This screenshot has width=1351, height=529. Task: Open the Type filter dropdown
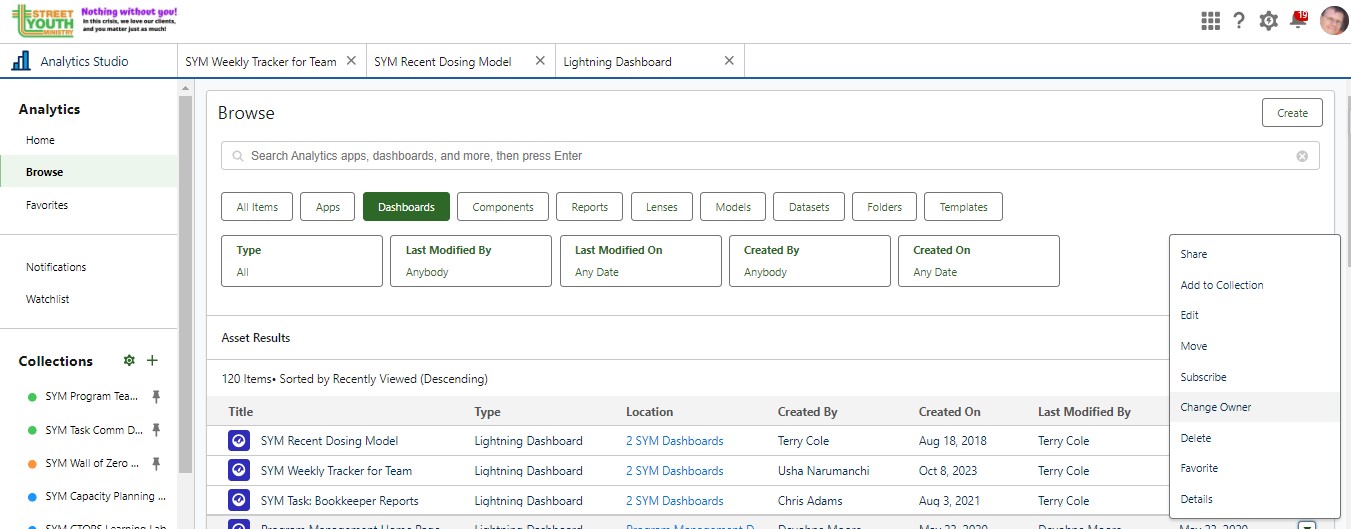pyautogui.click(x=302, y=261)
